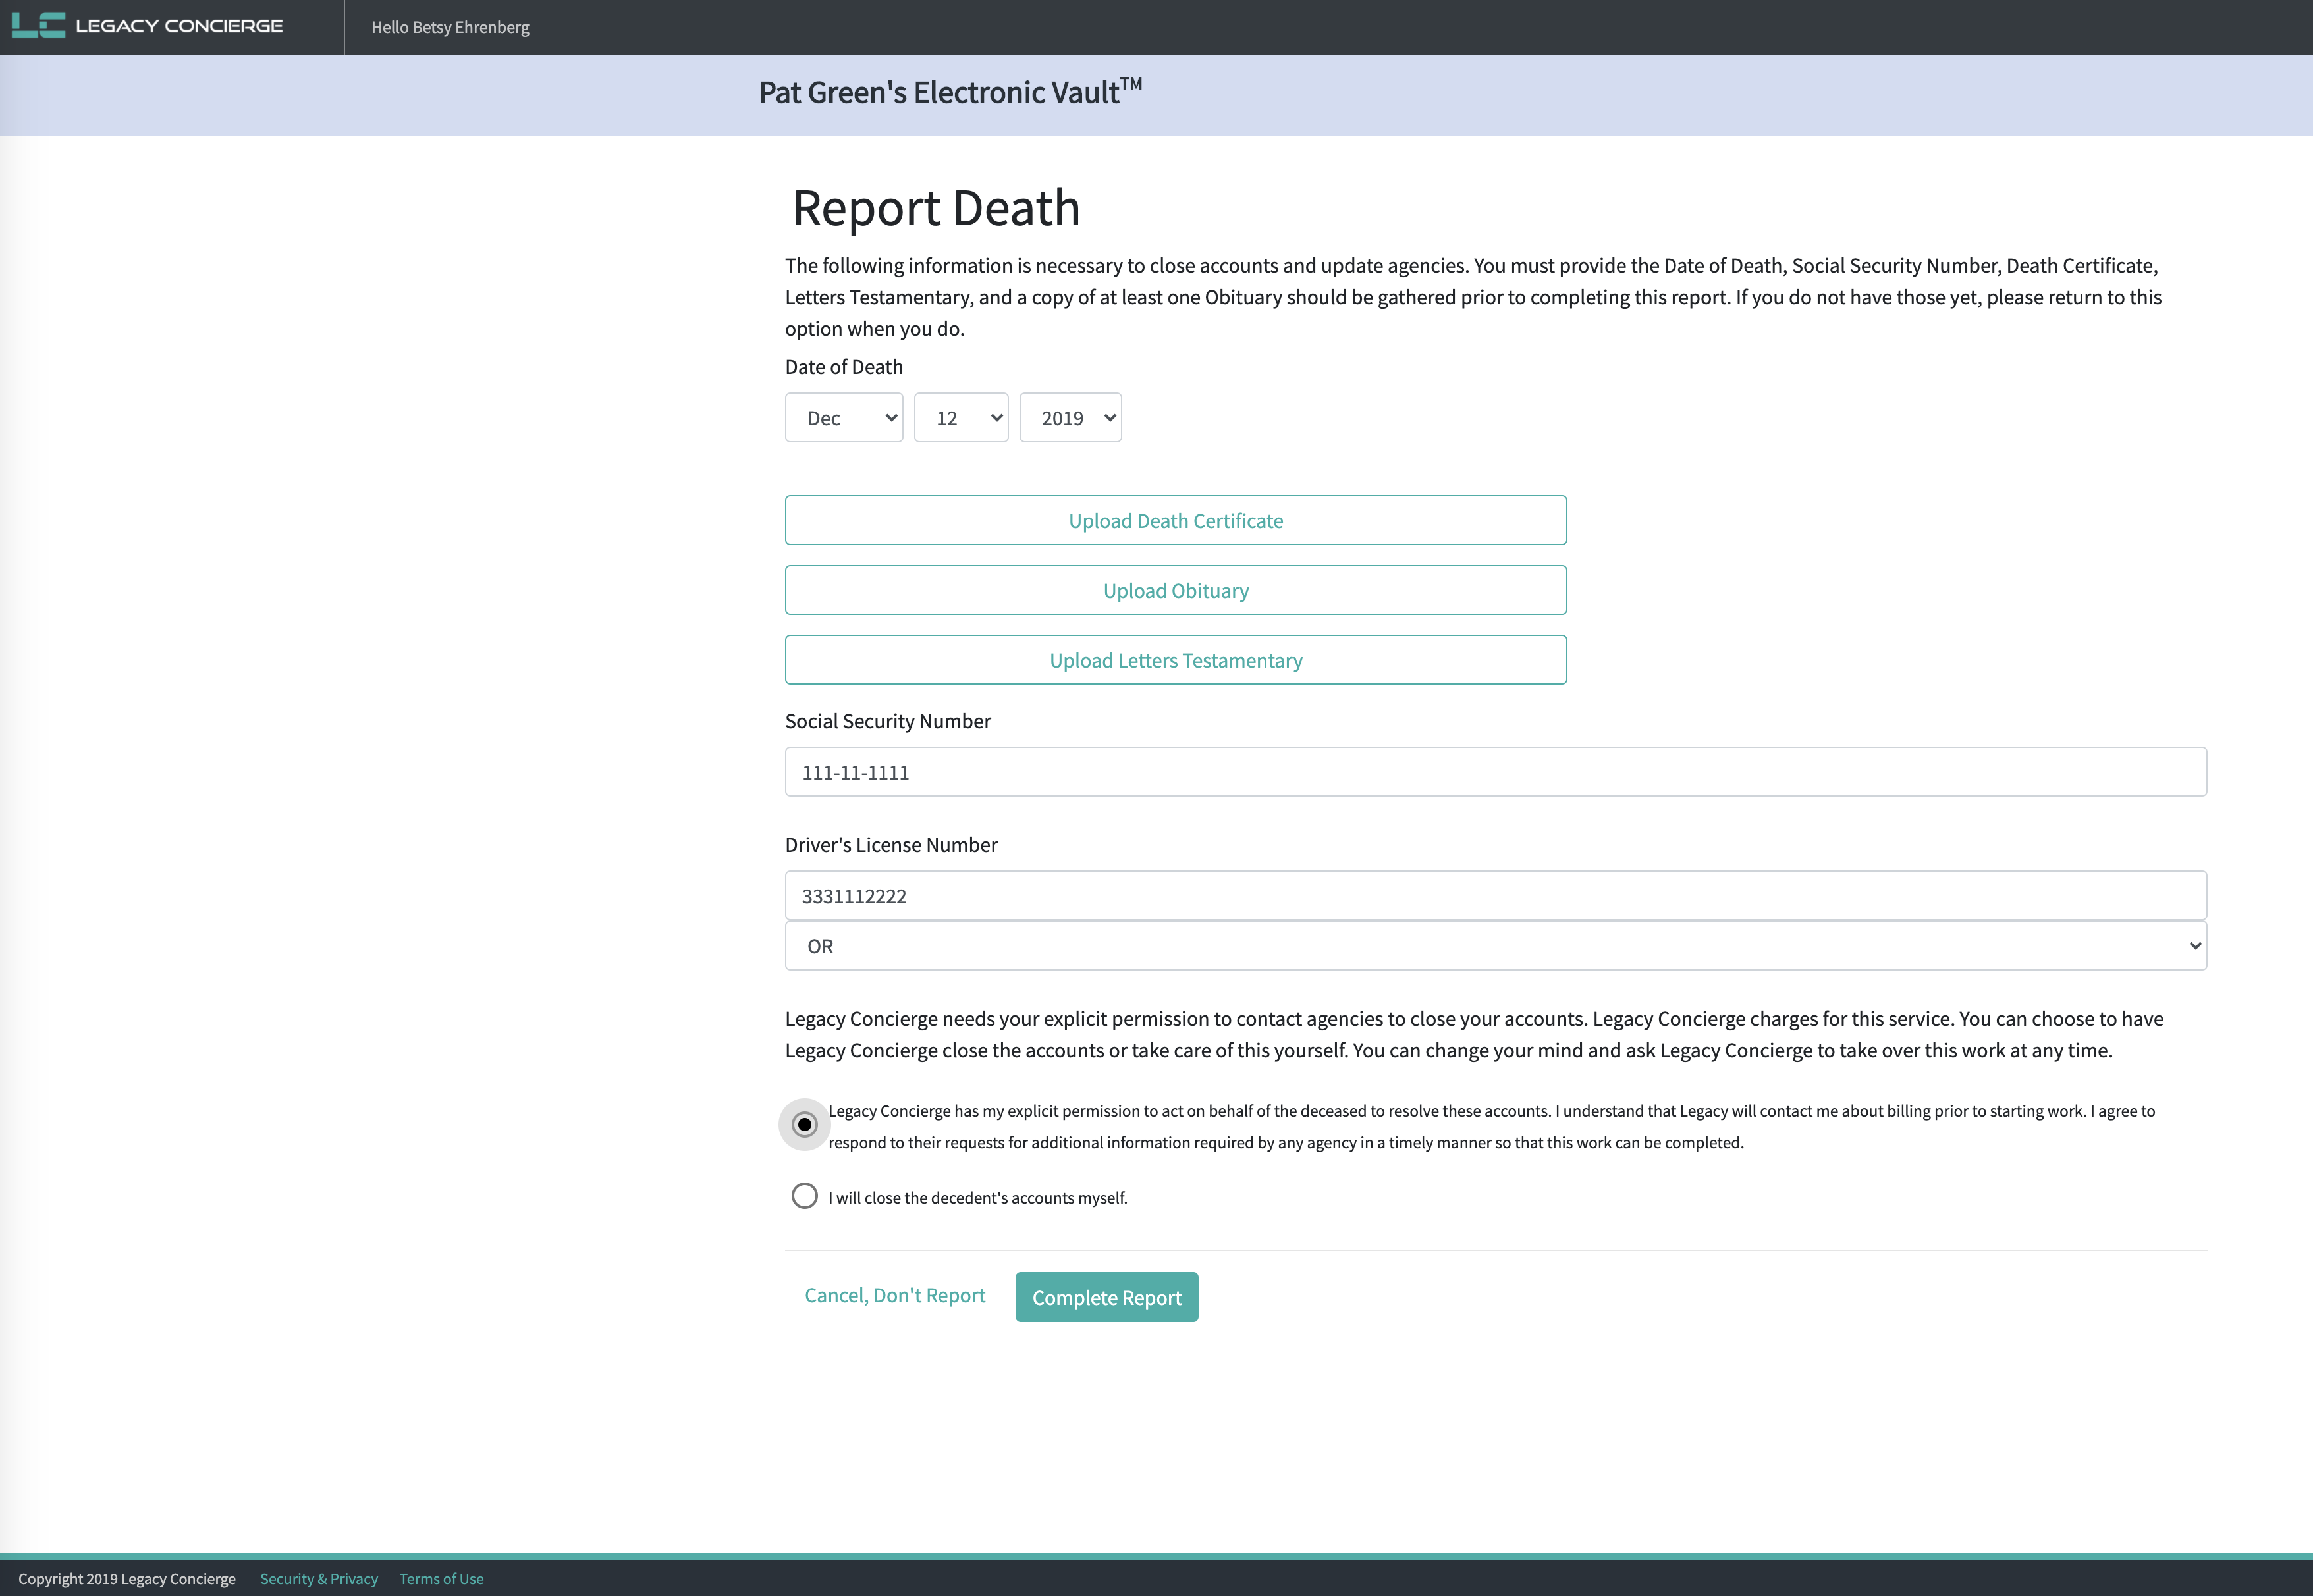Click the Hello Betsy Ehrenberg greeting
Viewport: 2313px width, 1596px height.
[450, 27]
